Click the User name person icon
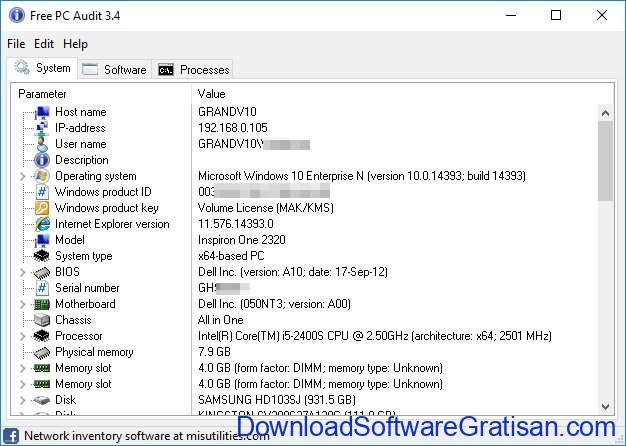Viewport: 626px width, 446px height. coord(42,144)
